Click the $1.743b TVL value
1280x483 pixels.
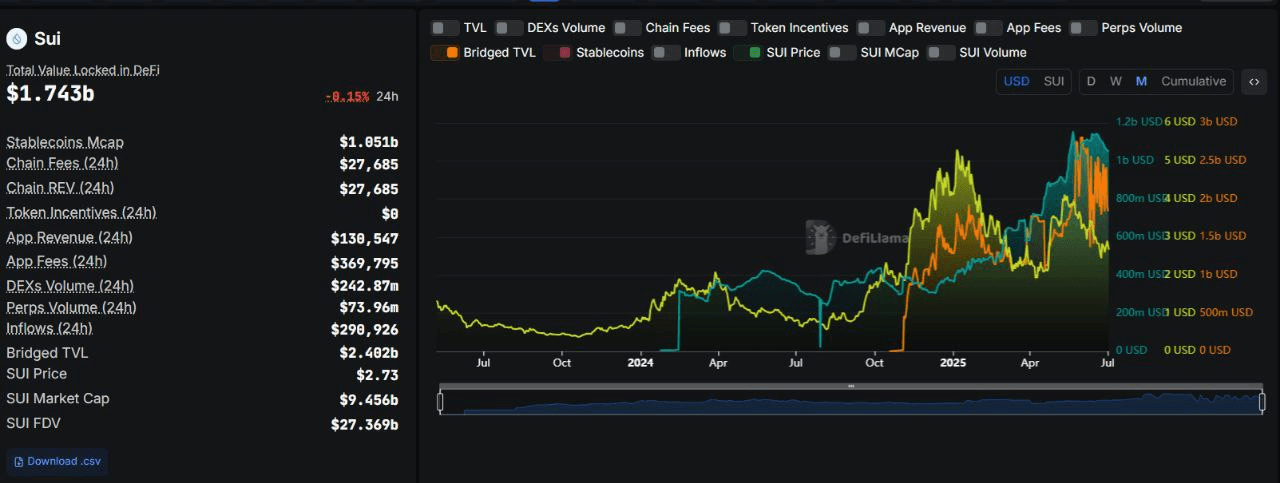coord(50,93)
